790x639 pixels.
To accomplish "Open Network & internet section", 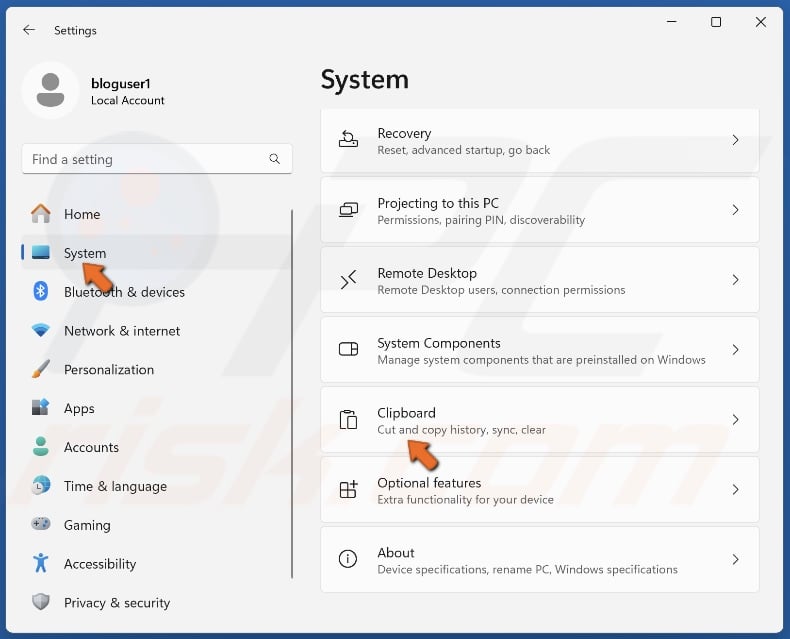I will (155, 331).
